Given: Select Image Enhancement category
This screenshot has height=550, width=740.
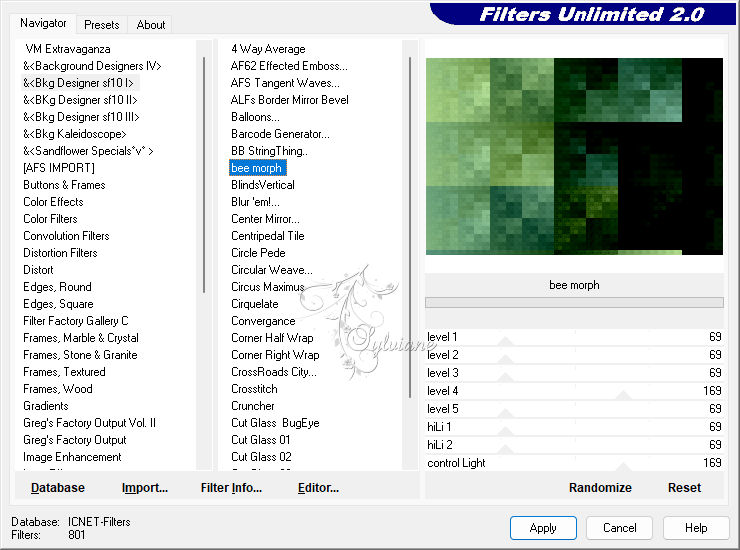Looking at the screenshot, I should point(72,457).
